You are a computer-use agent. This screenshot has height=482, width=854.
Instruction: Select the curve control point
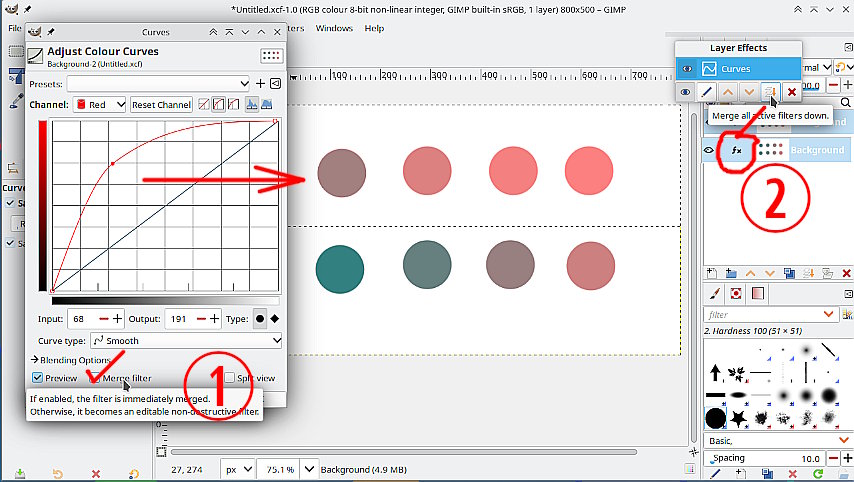click(x=113, y=163)
